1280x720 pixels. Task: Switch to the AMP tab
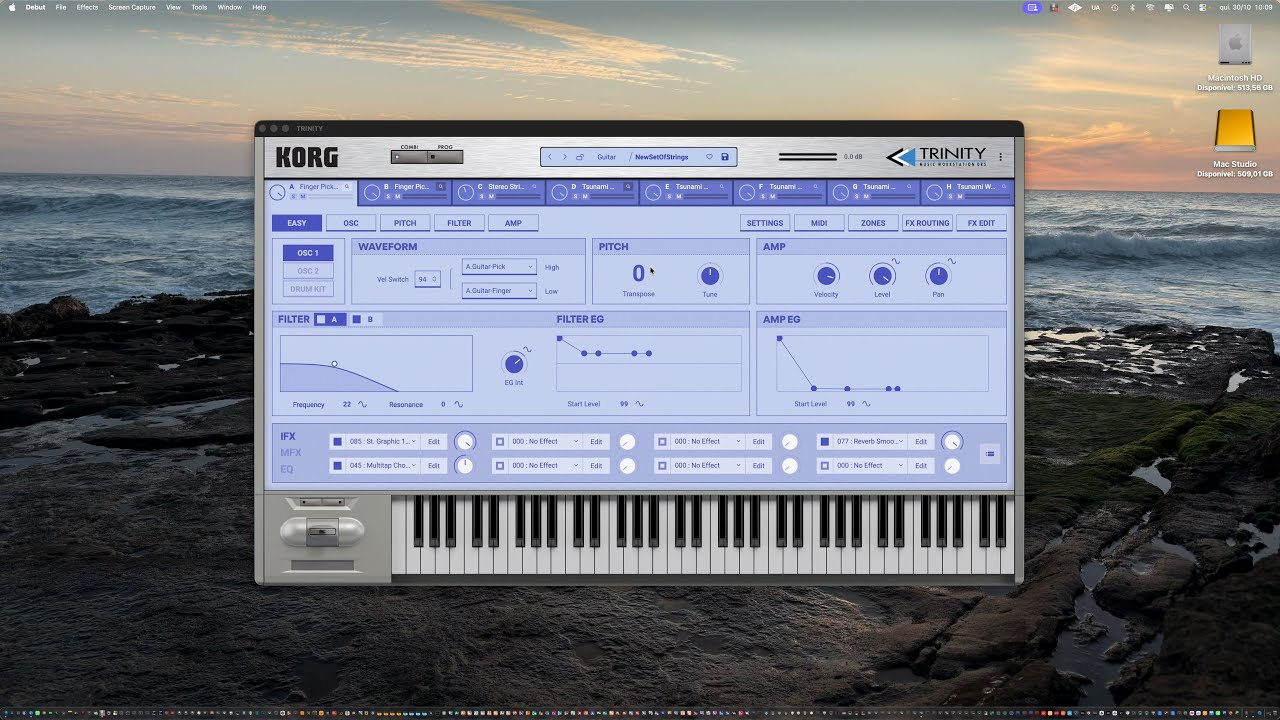coord(513,223)
